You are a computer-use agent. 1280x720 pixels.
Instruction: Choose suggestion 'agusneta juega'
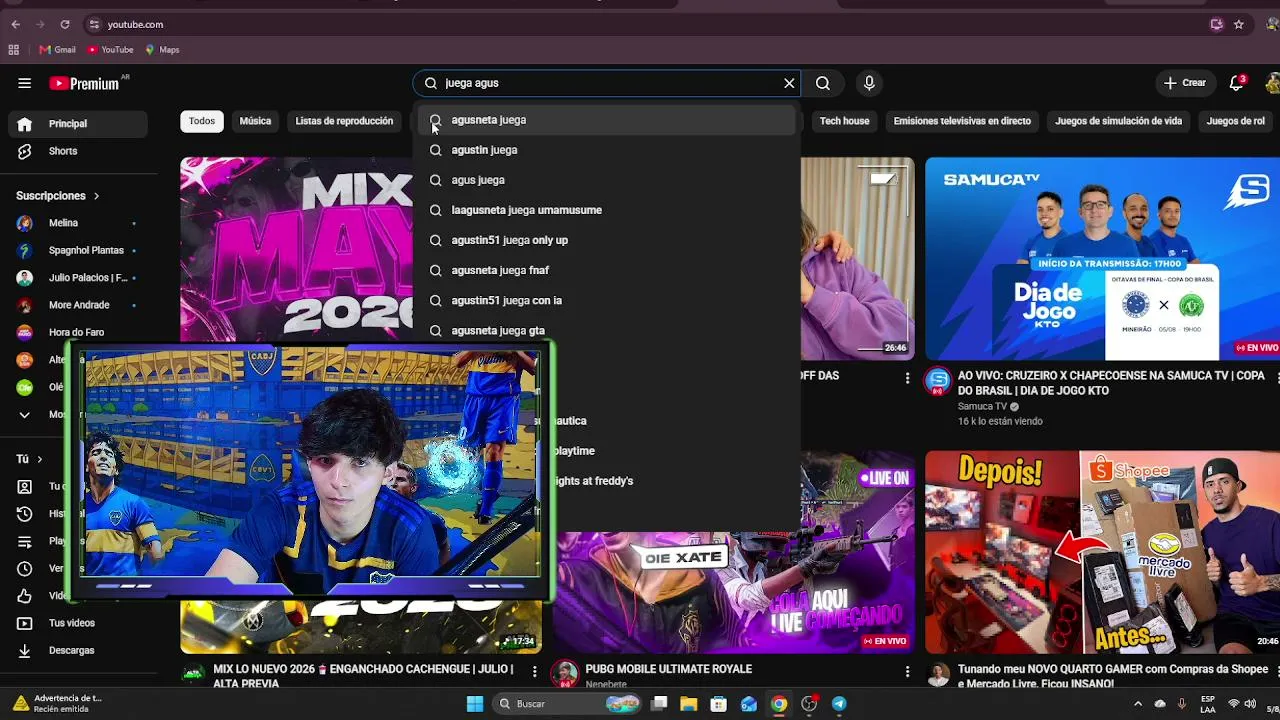coord(607,120)
